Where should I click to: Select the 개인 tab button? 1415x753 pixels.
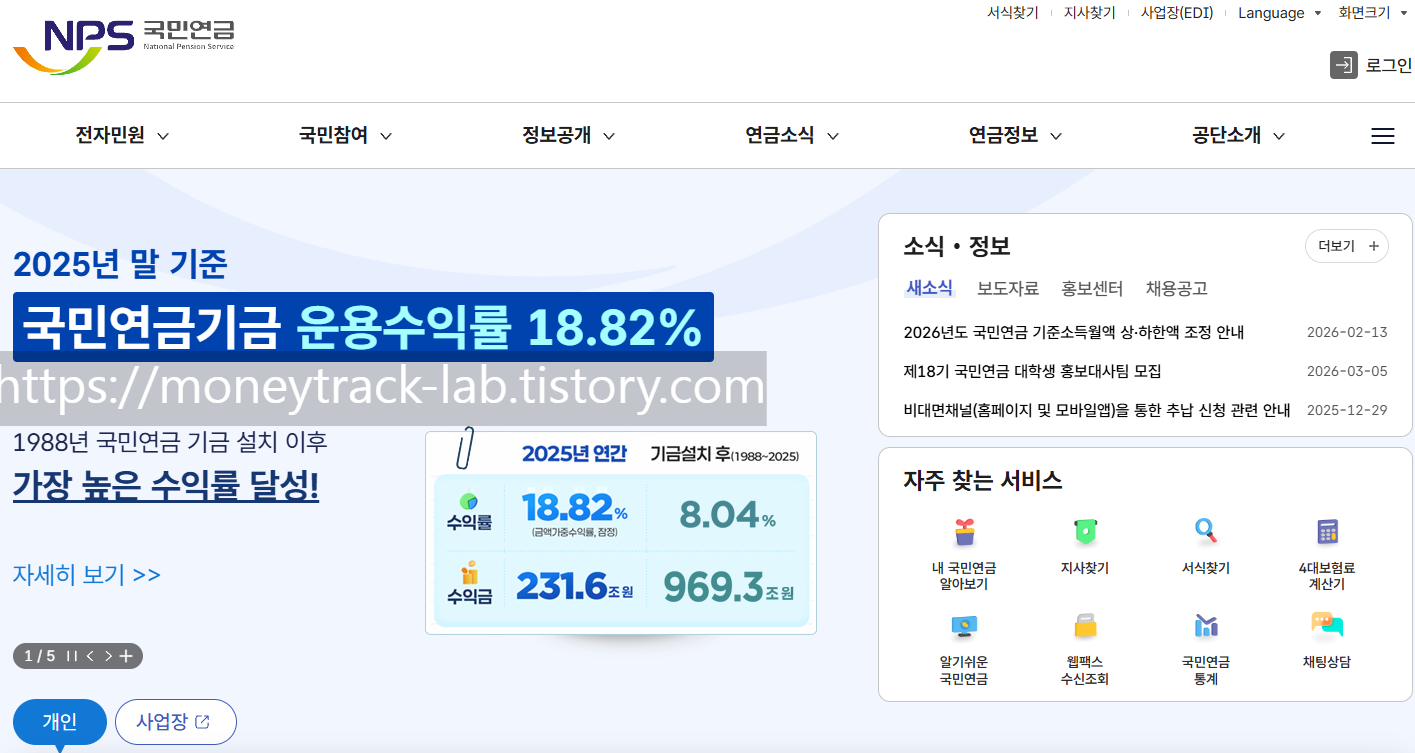60,721
